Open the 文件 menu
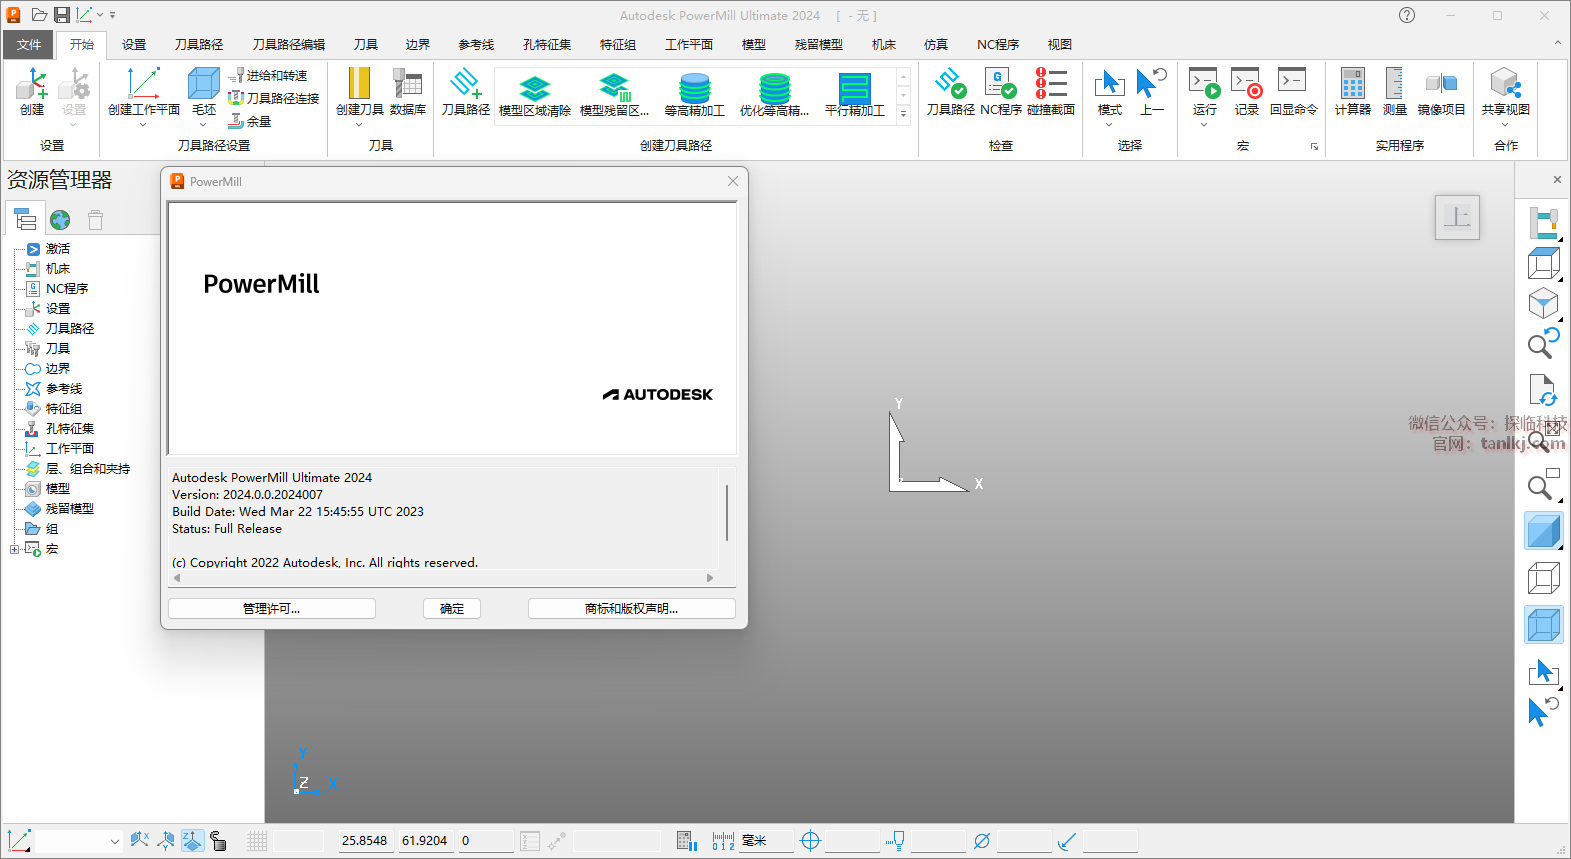The width and height of the screenshot is (1571, 859). [x=29, y=45]
